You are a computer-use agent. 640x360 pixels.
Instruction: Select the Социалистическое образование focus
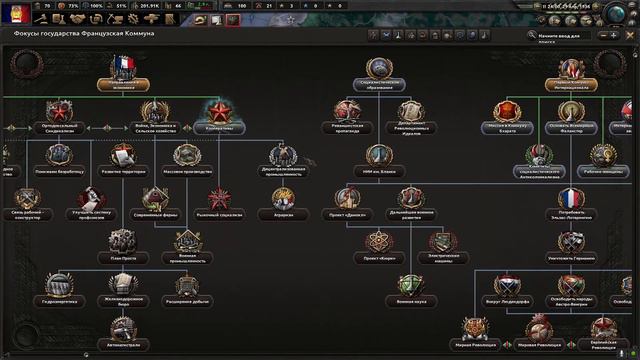tap(379, 75)
